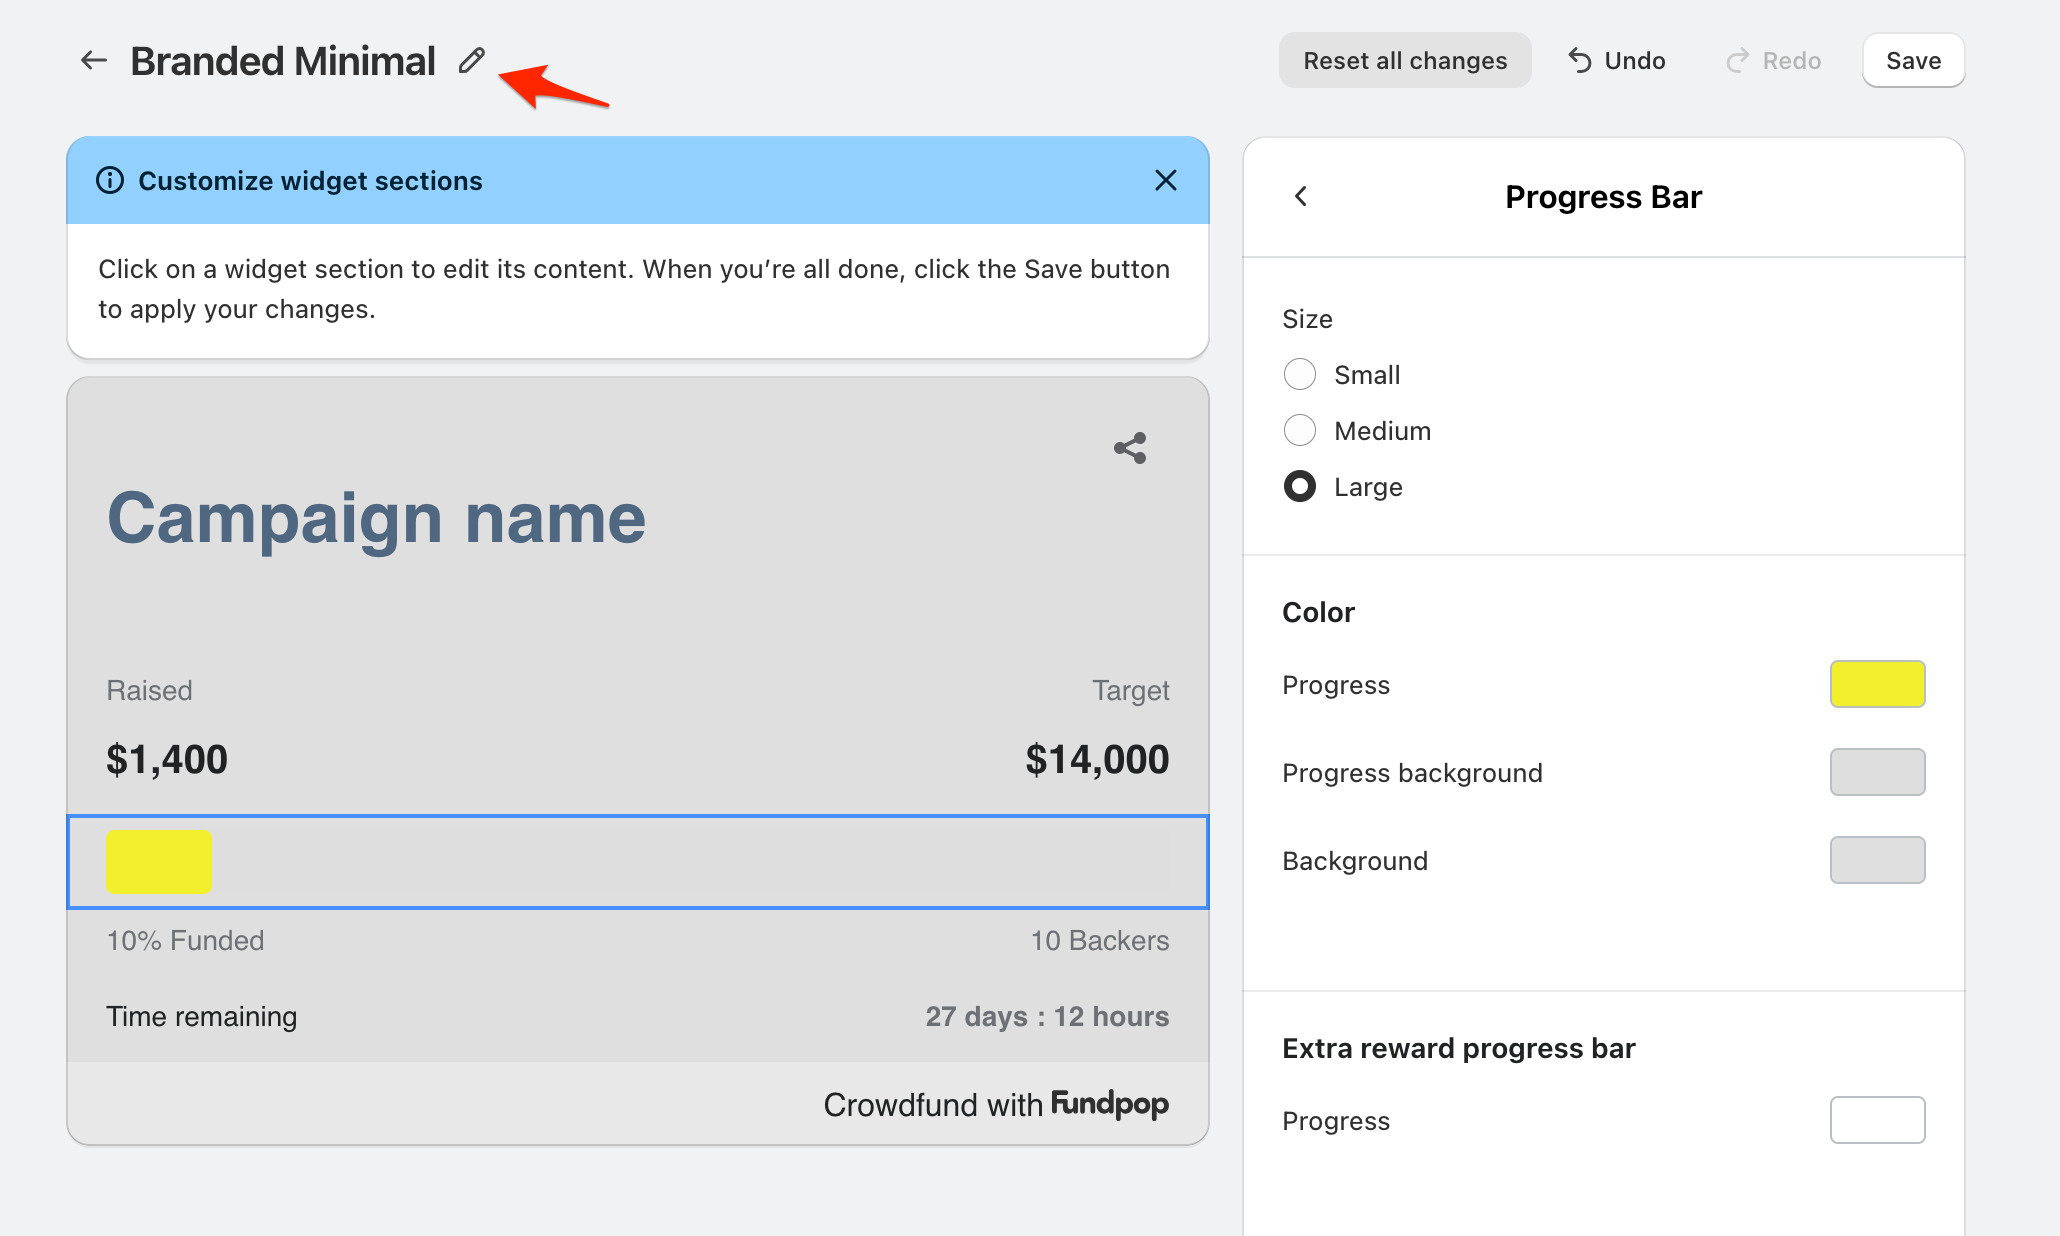Dismiss the Customize widget sections banner
The width and height of the screenshot is (2060, 1236).
pos(1165,180)
